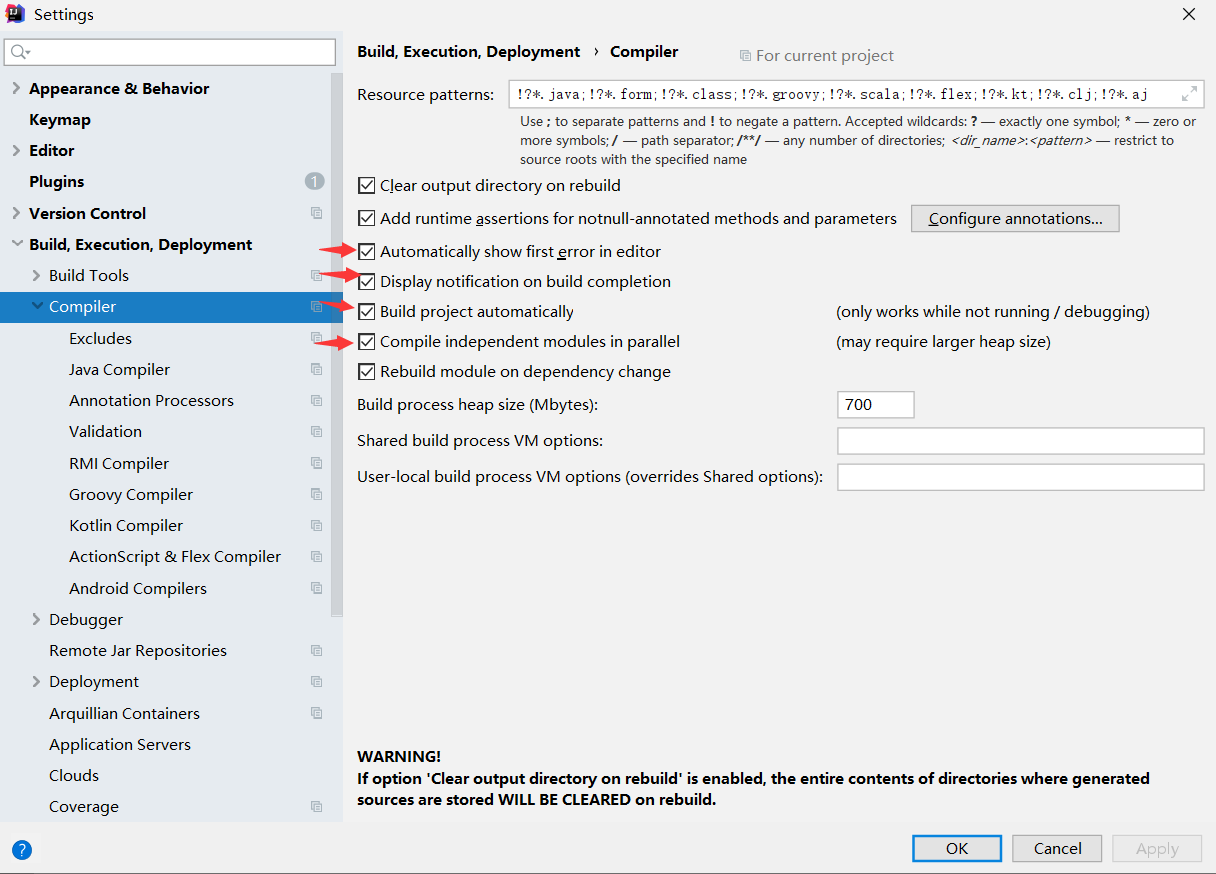Viewport: 1216px width, 874px height.
Task: Select Excludes under Compiler
Action: pyautogui.click(x=100, y=338)
